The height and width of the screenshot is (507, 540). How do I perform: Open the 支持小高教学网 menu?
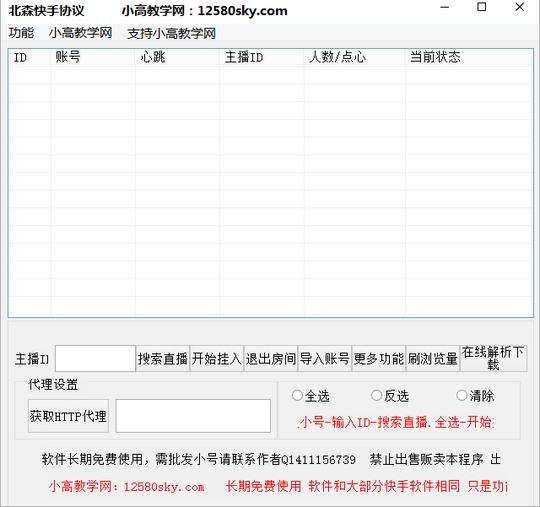click(172, 33)
